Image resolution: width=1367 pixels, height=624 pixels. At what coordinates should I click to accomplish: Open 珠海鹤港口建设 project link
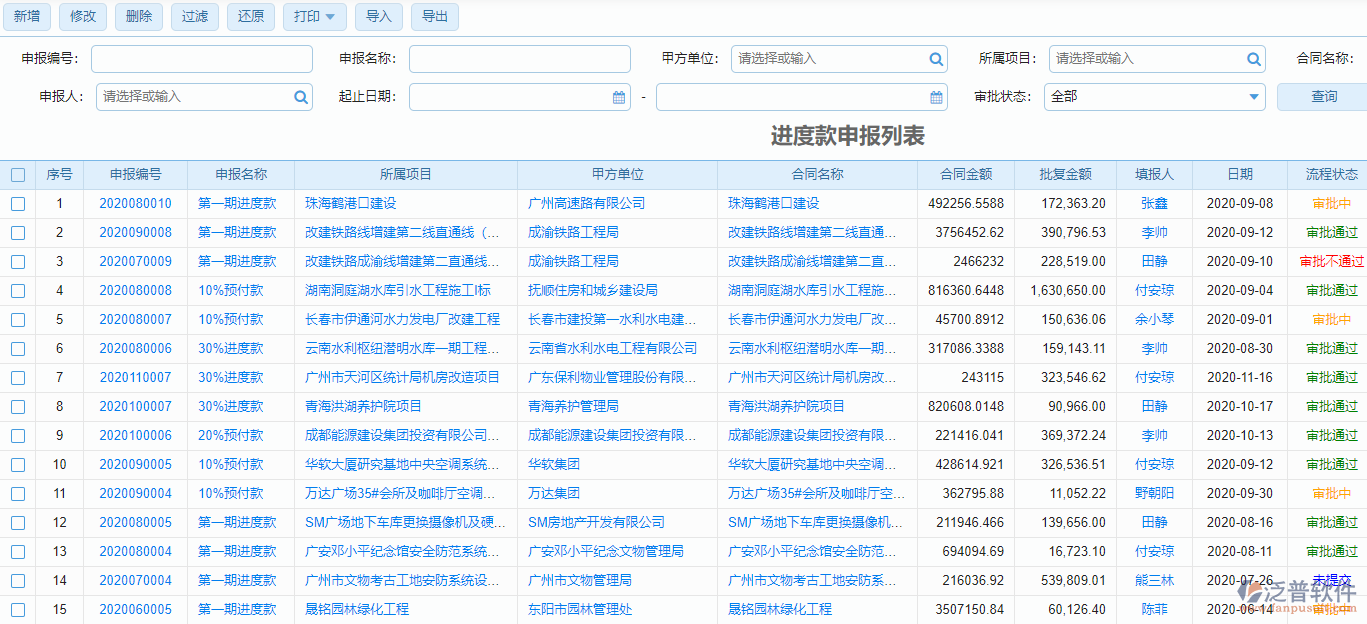[x=351, y=204]
